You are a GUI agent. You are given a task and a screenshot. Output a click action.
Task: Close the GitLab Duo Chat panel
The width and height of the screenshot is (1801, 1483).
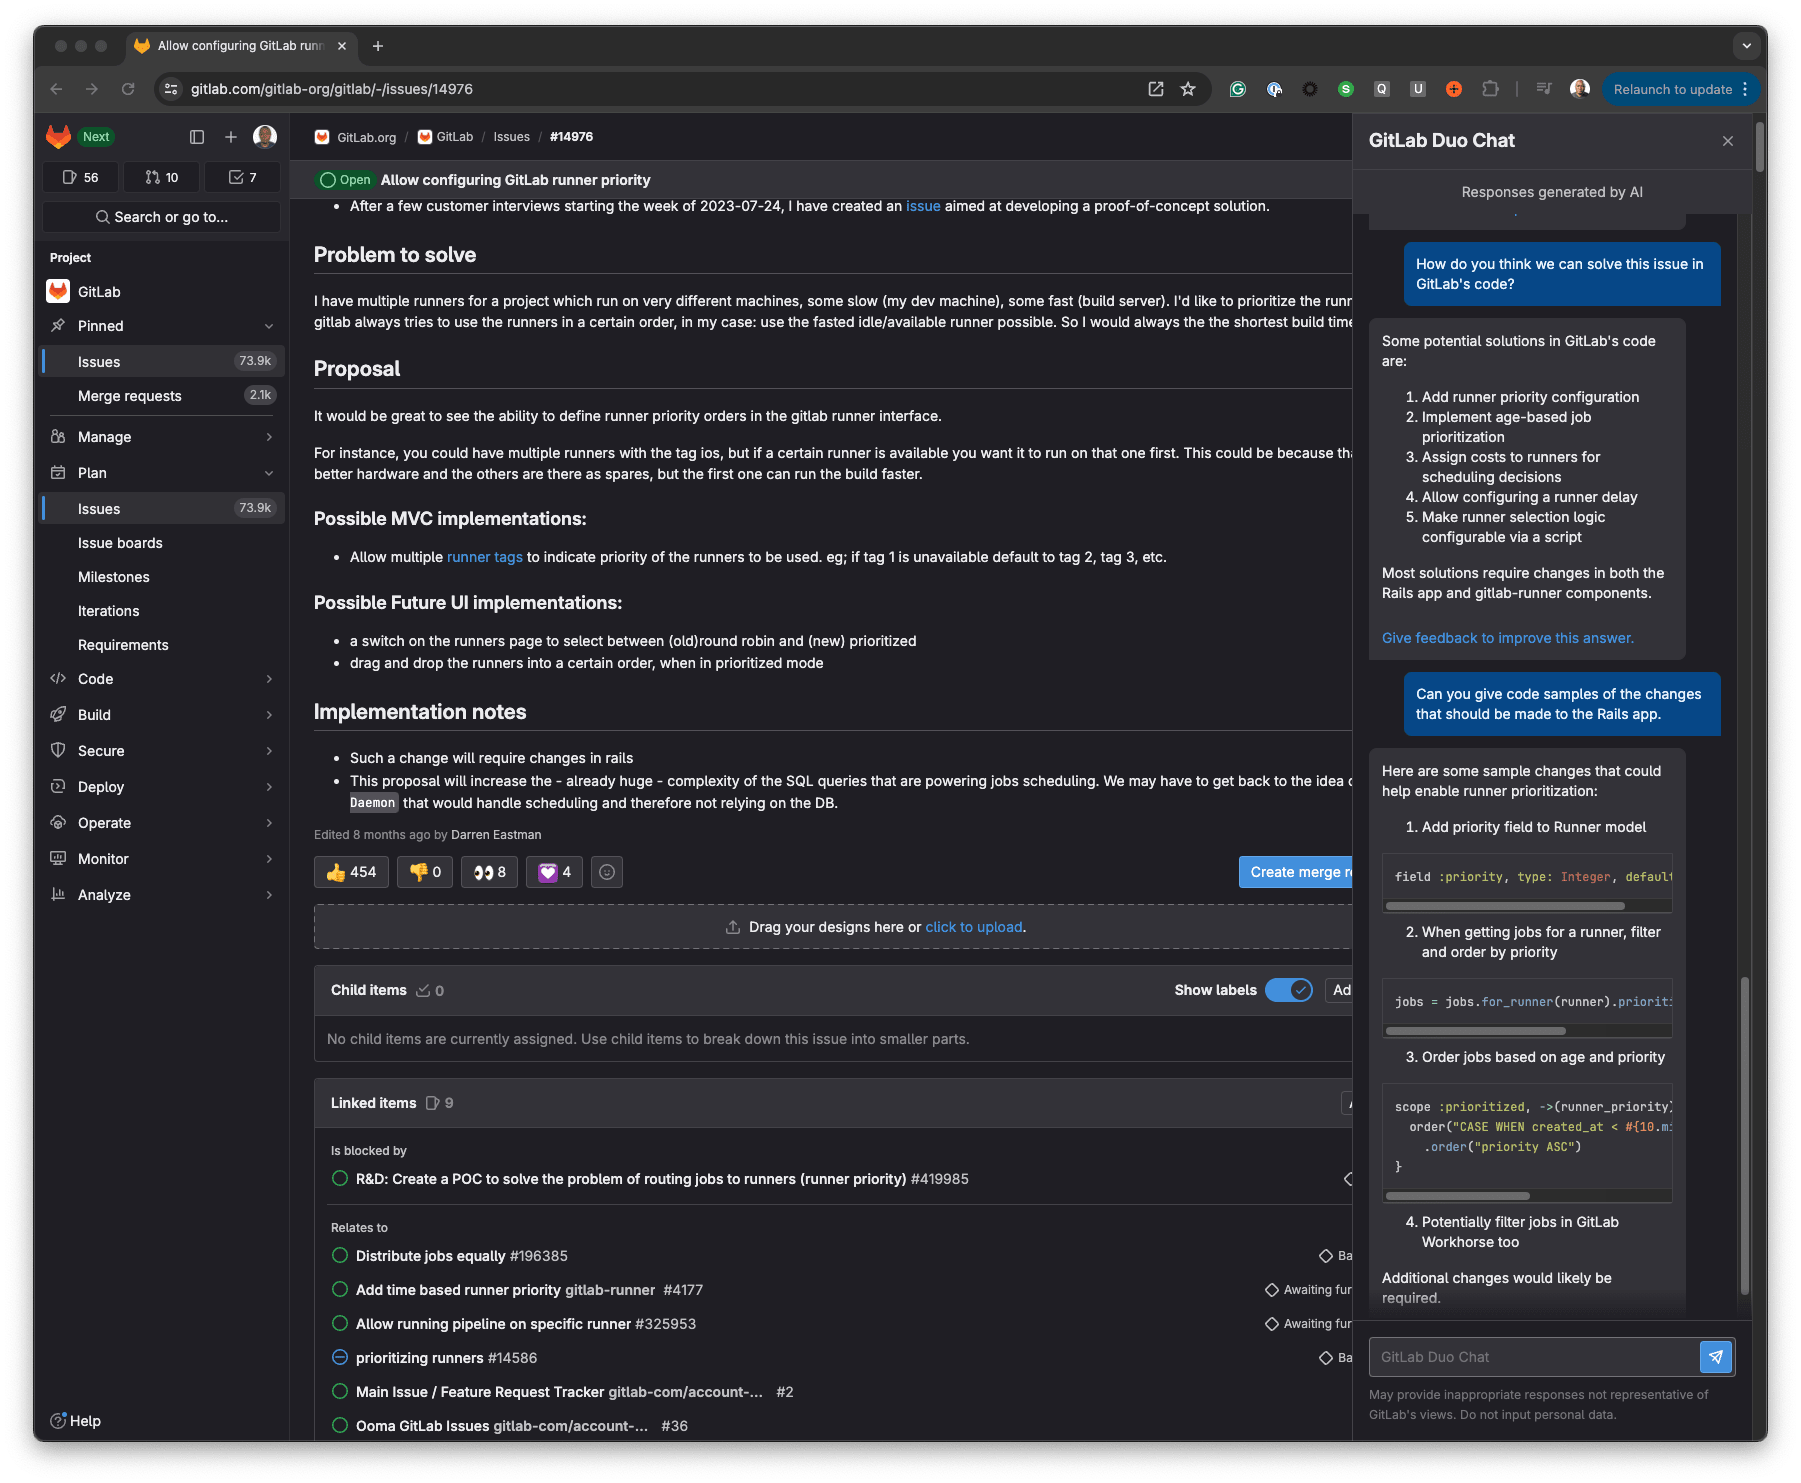pyautogui.click(x=1728, y=141)
